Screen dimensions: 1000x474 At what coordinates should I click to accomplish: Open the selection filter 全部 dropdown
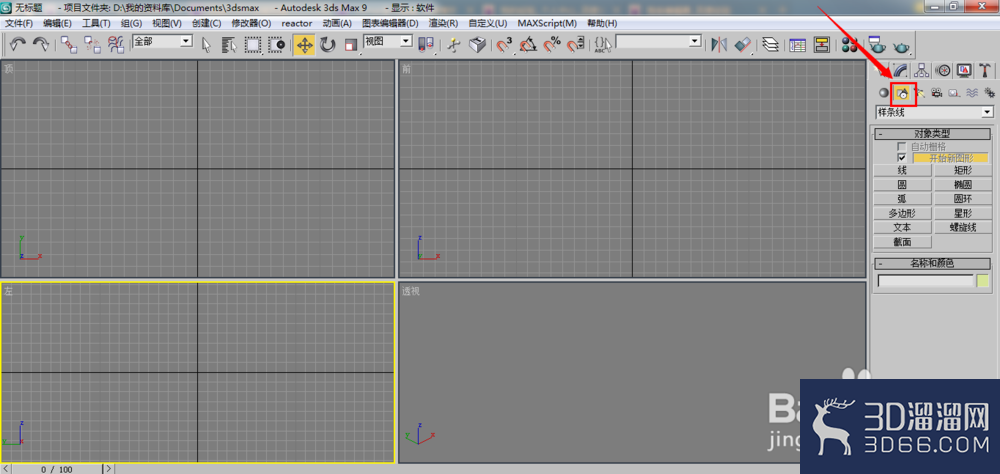pyautogui.click(x=162, y=41)
